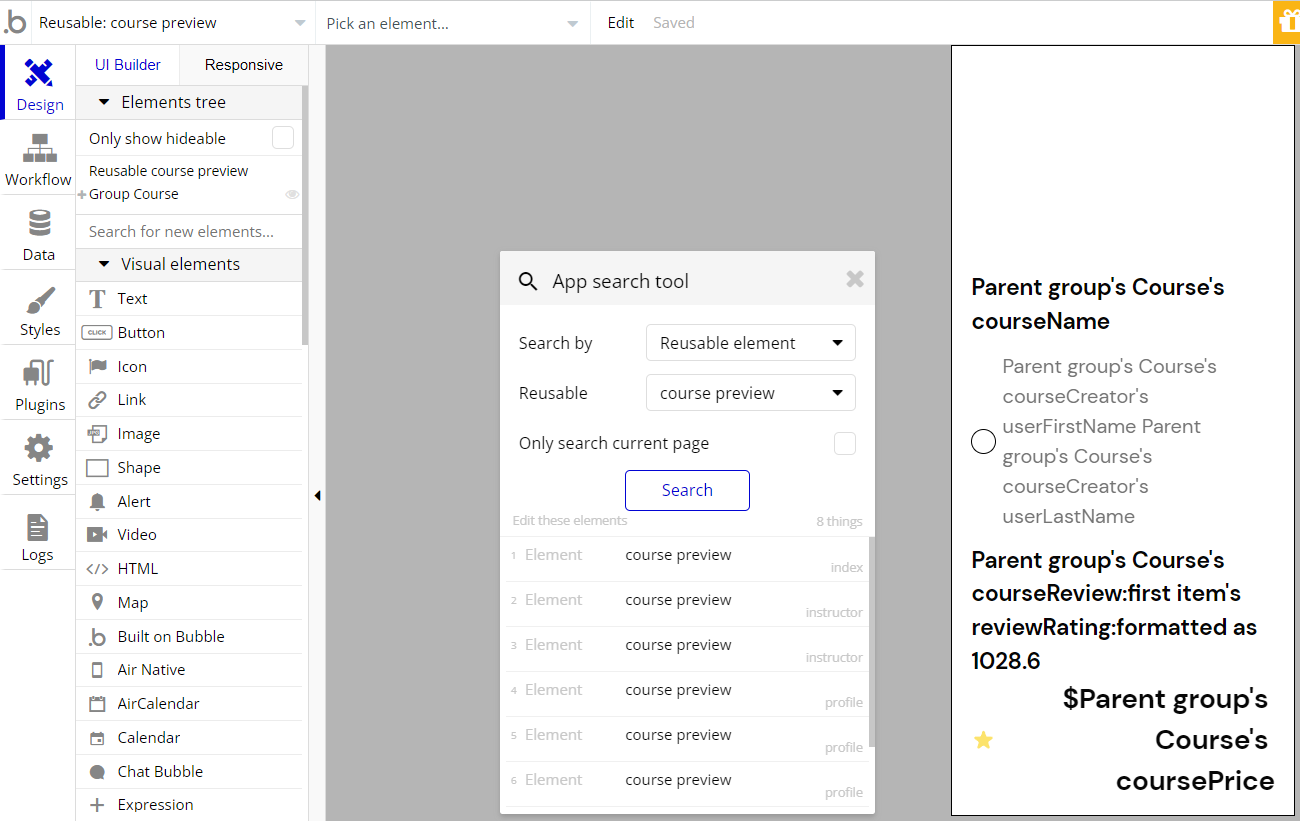Toggle visibility eye for Group Course
Viewport: 1300px width, 821px height.
pyautogui.click(x=292, y=195)
